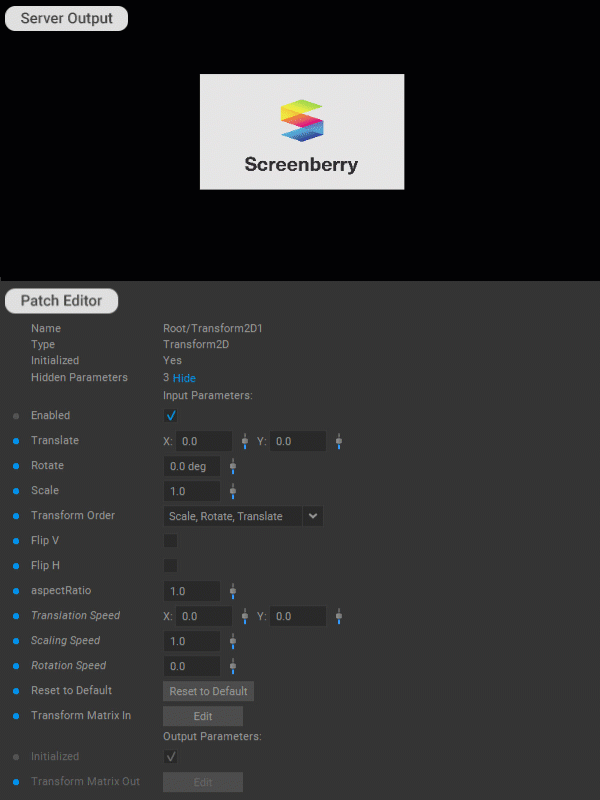Screen dimensions: 600x800
Task: Click the Rotate slider handle
Action: click(233, 466)
